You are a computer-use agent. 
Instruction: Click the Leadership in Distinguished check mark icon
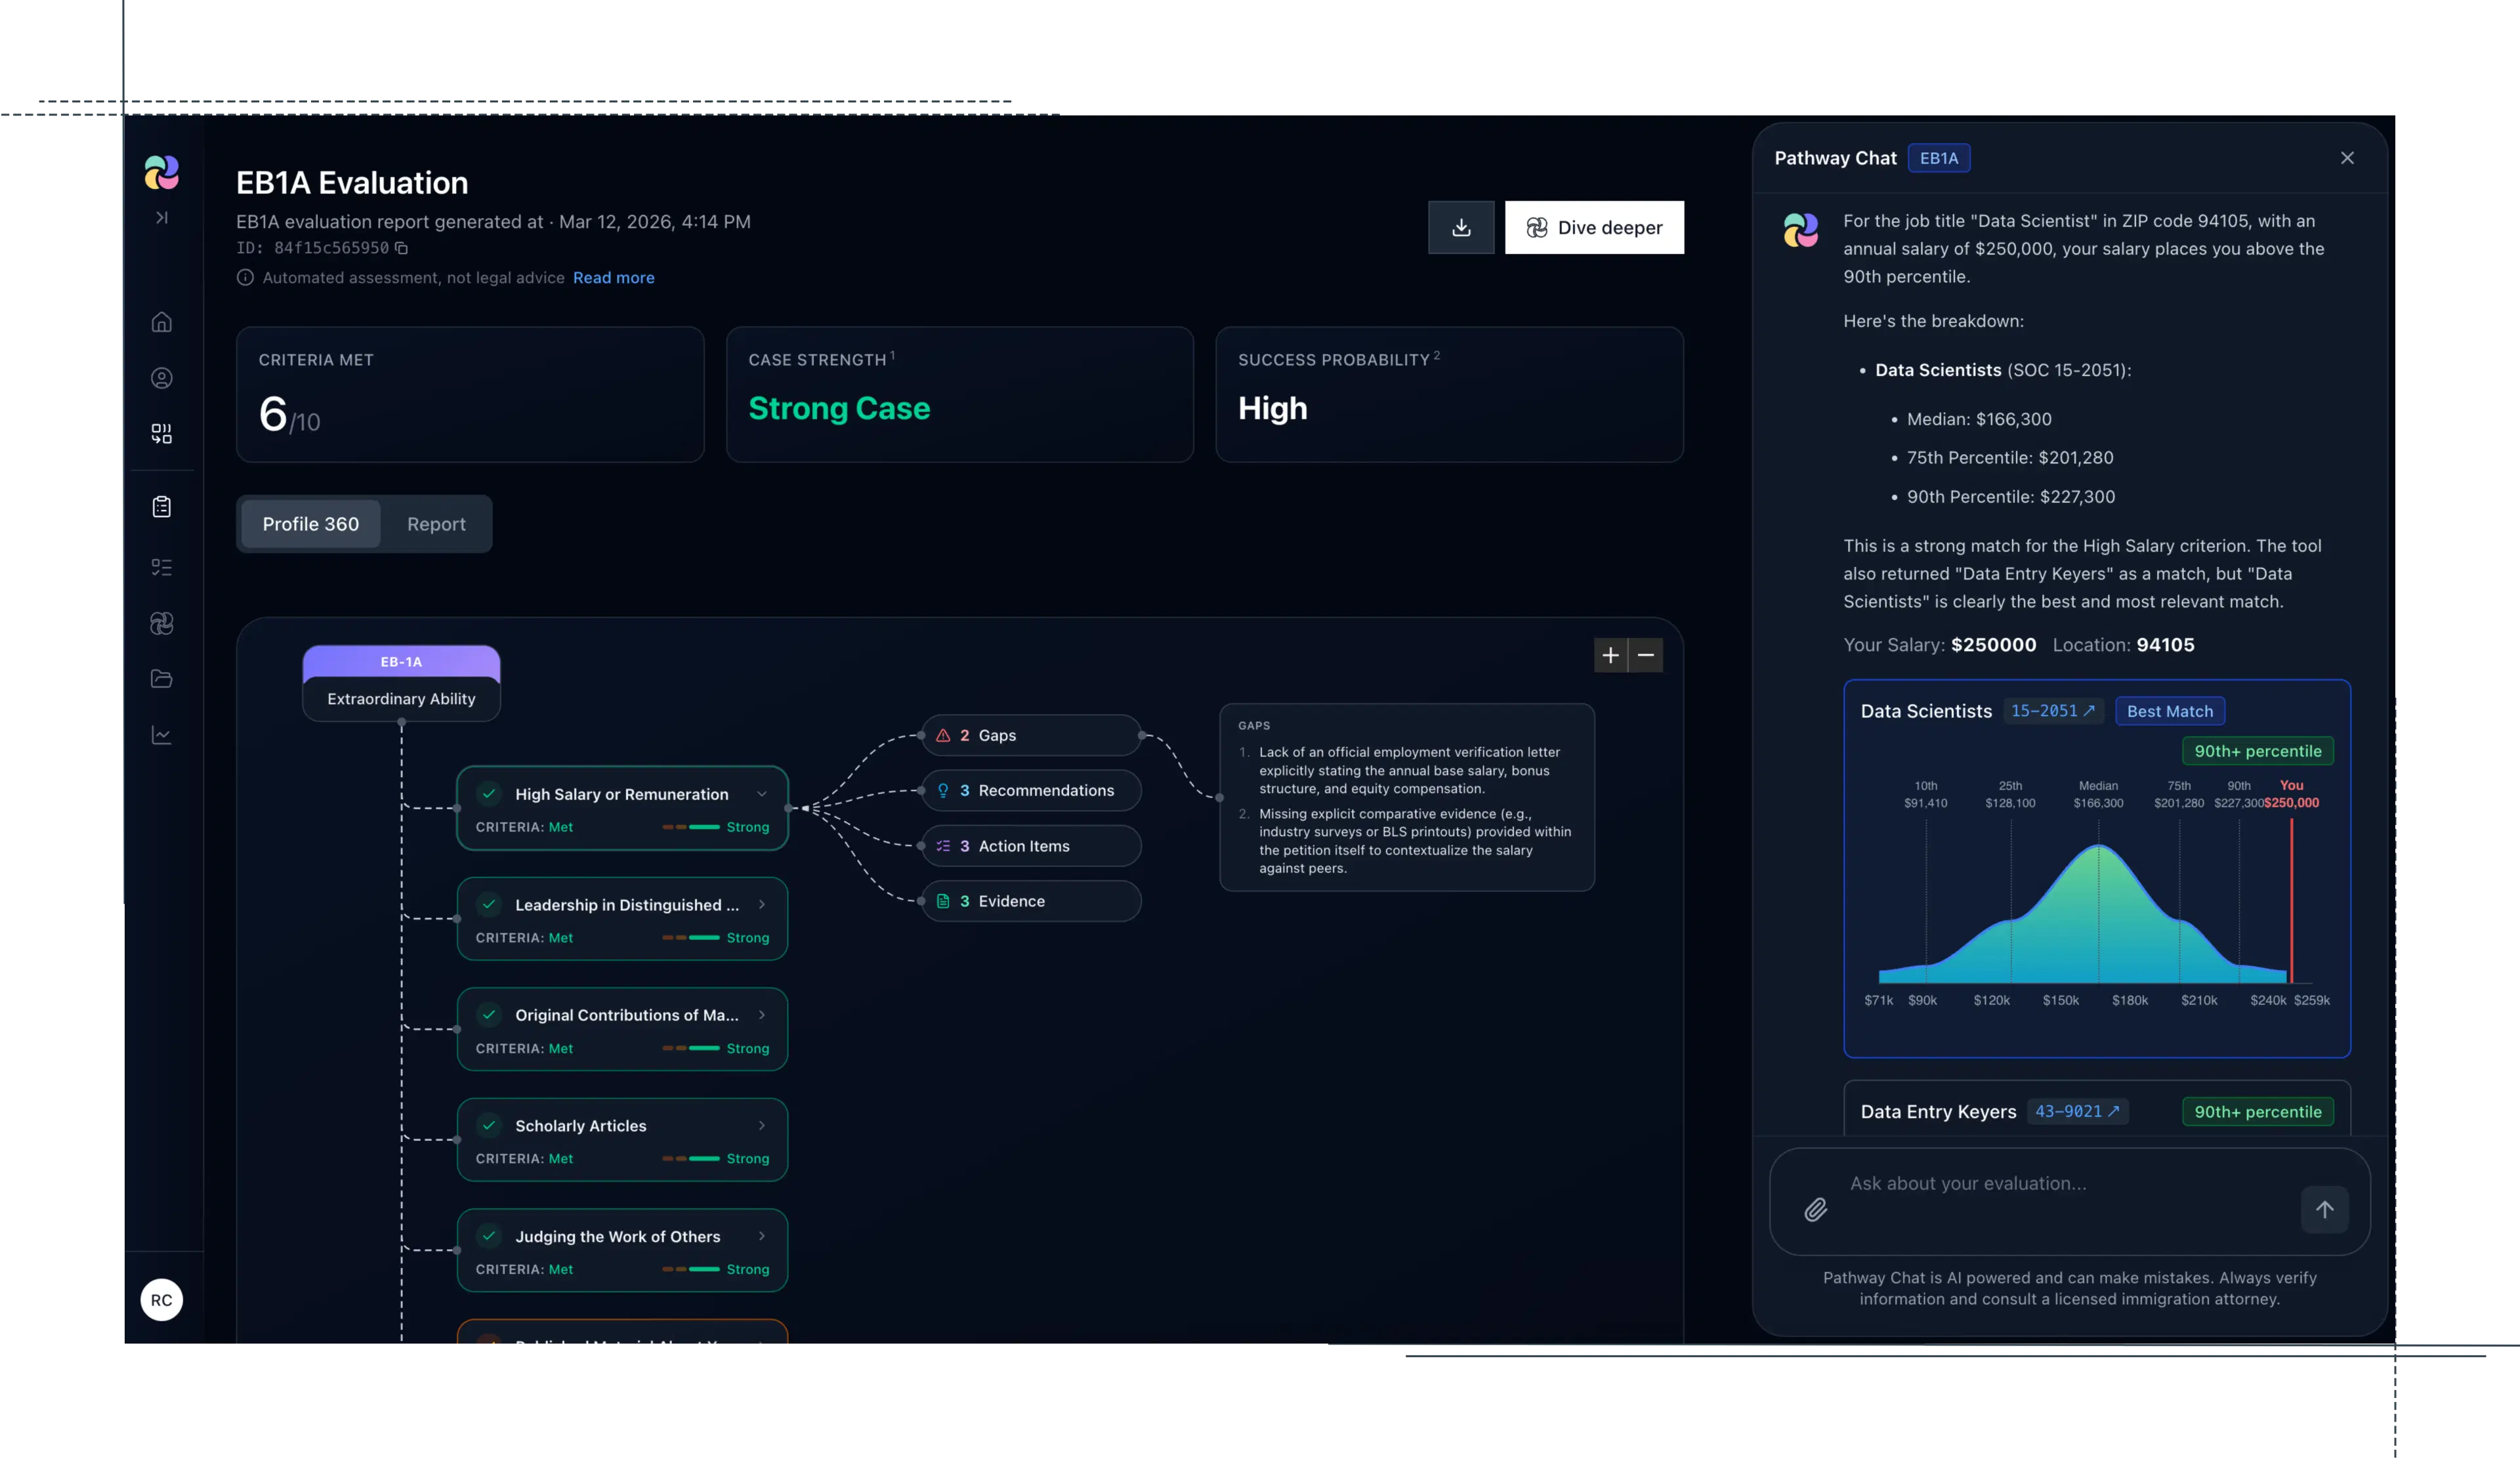tap(489, 904)
